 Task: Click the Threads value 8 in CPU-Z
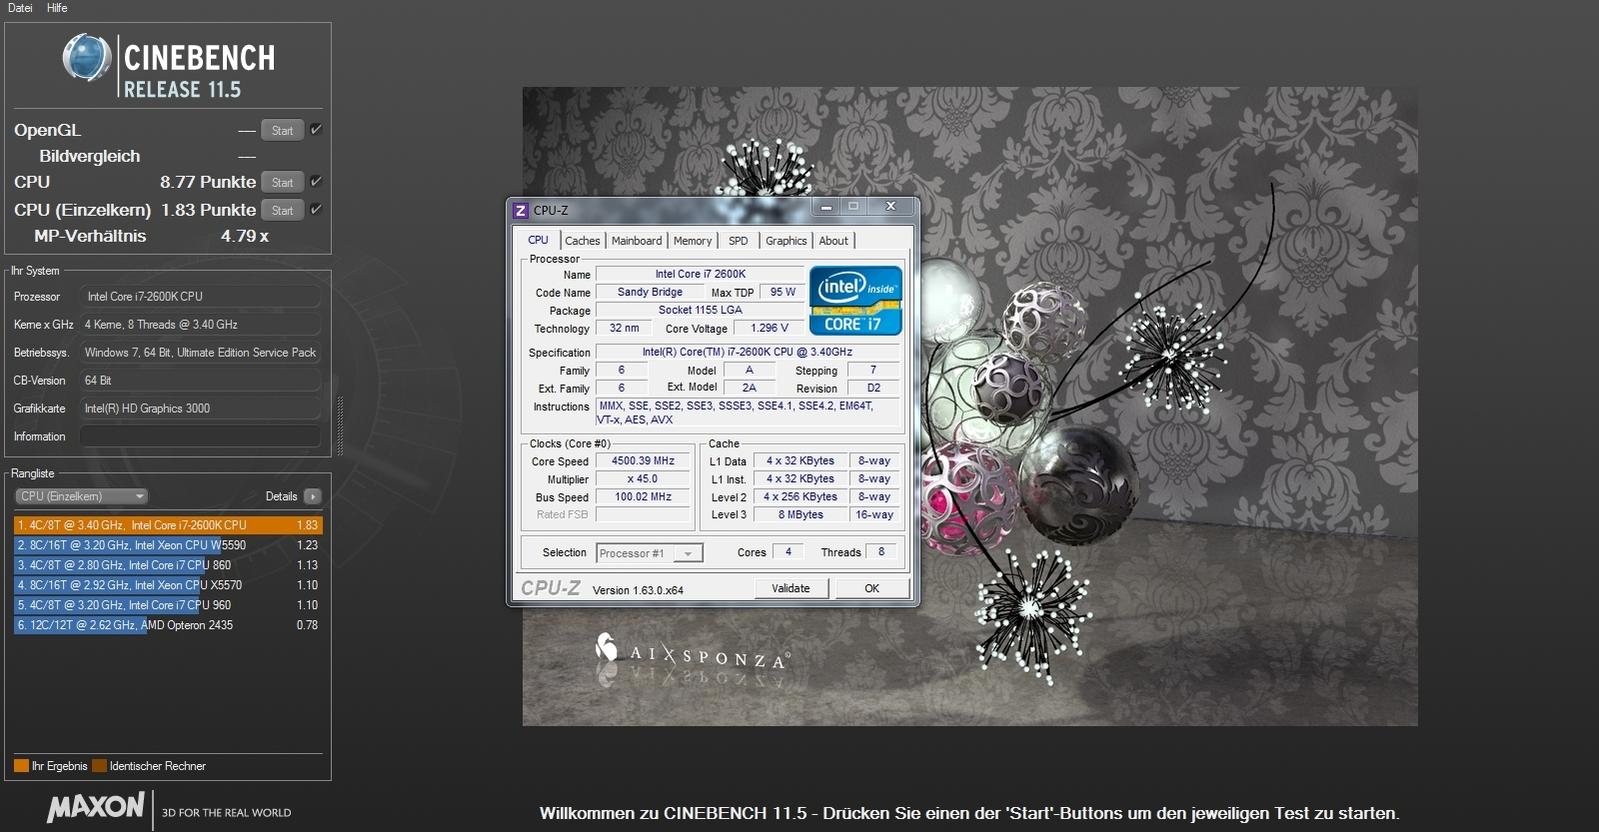click(x=881, y=552)
